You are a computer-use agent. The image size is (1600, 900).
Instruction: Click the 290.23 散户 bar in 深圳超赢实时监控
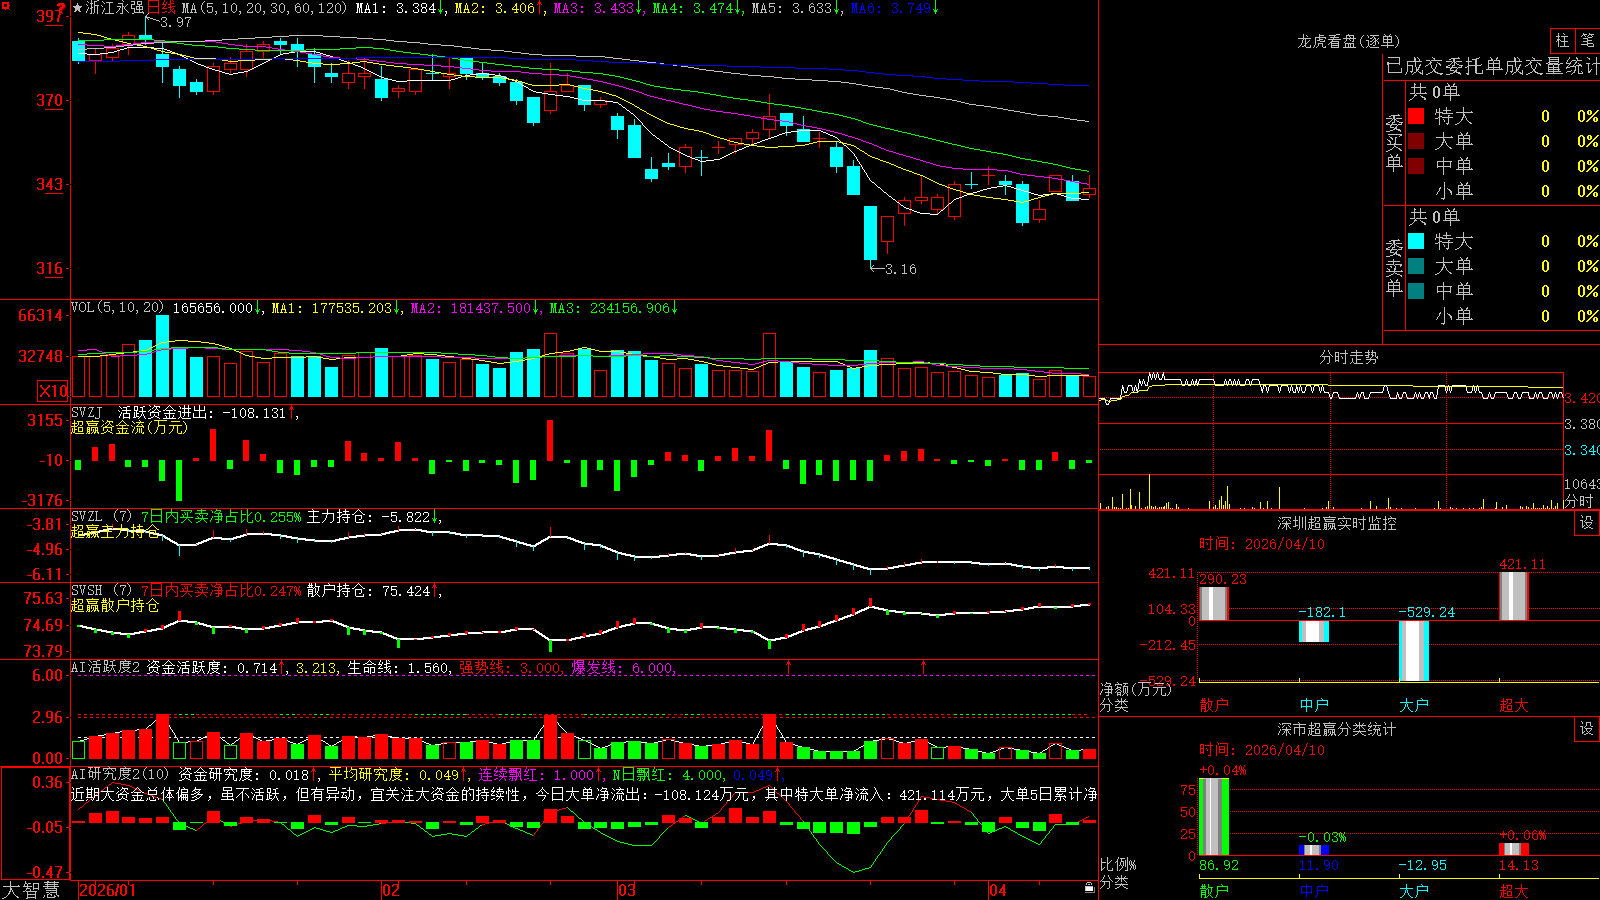pos(1214,603)
